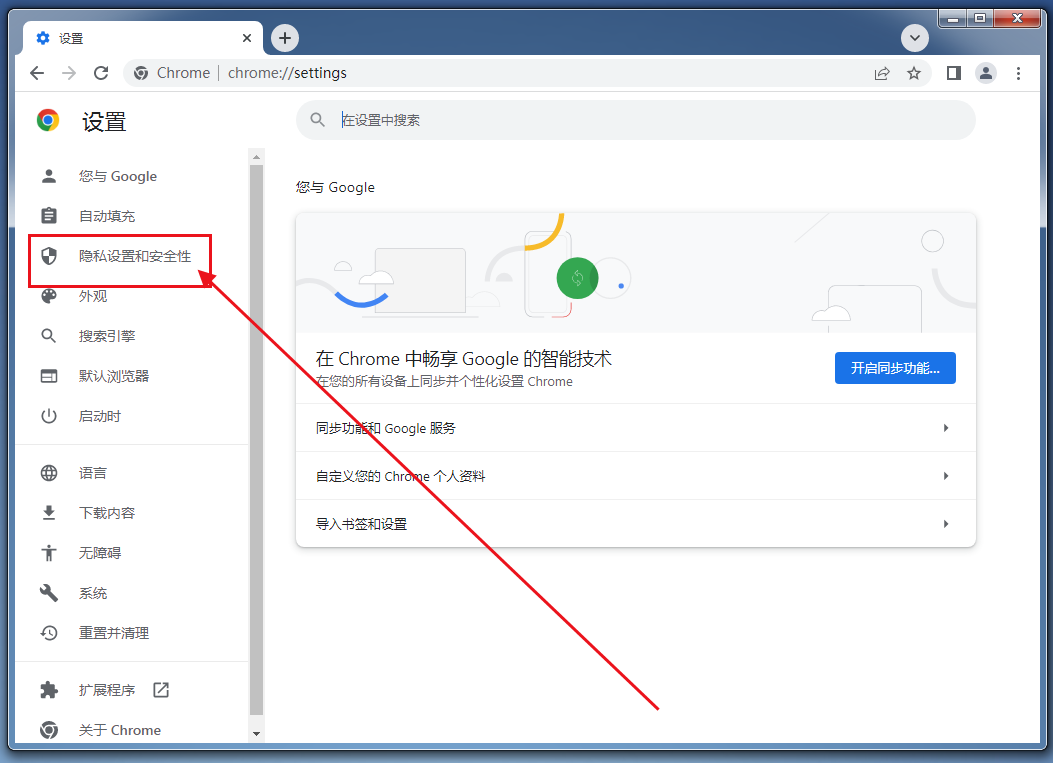Click the sidebar scrollbar thumb
Screen dimensions: 1053x763
[256, 440]
